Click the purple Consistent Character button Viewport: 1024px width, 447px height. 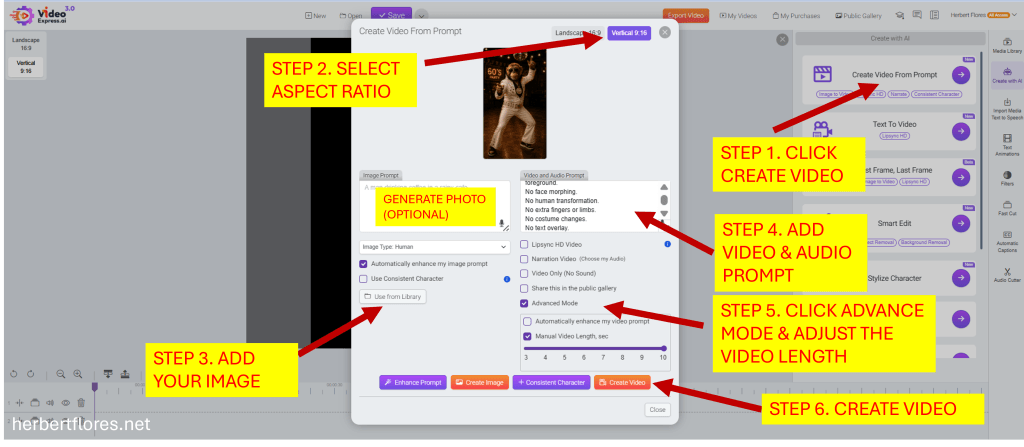point(551,382)
